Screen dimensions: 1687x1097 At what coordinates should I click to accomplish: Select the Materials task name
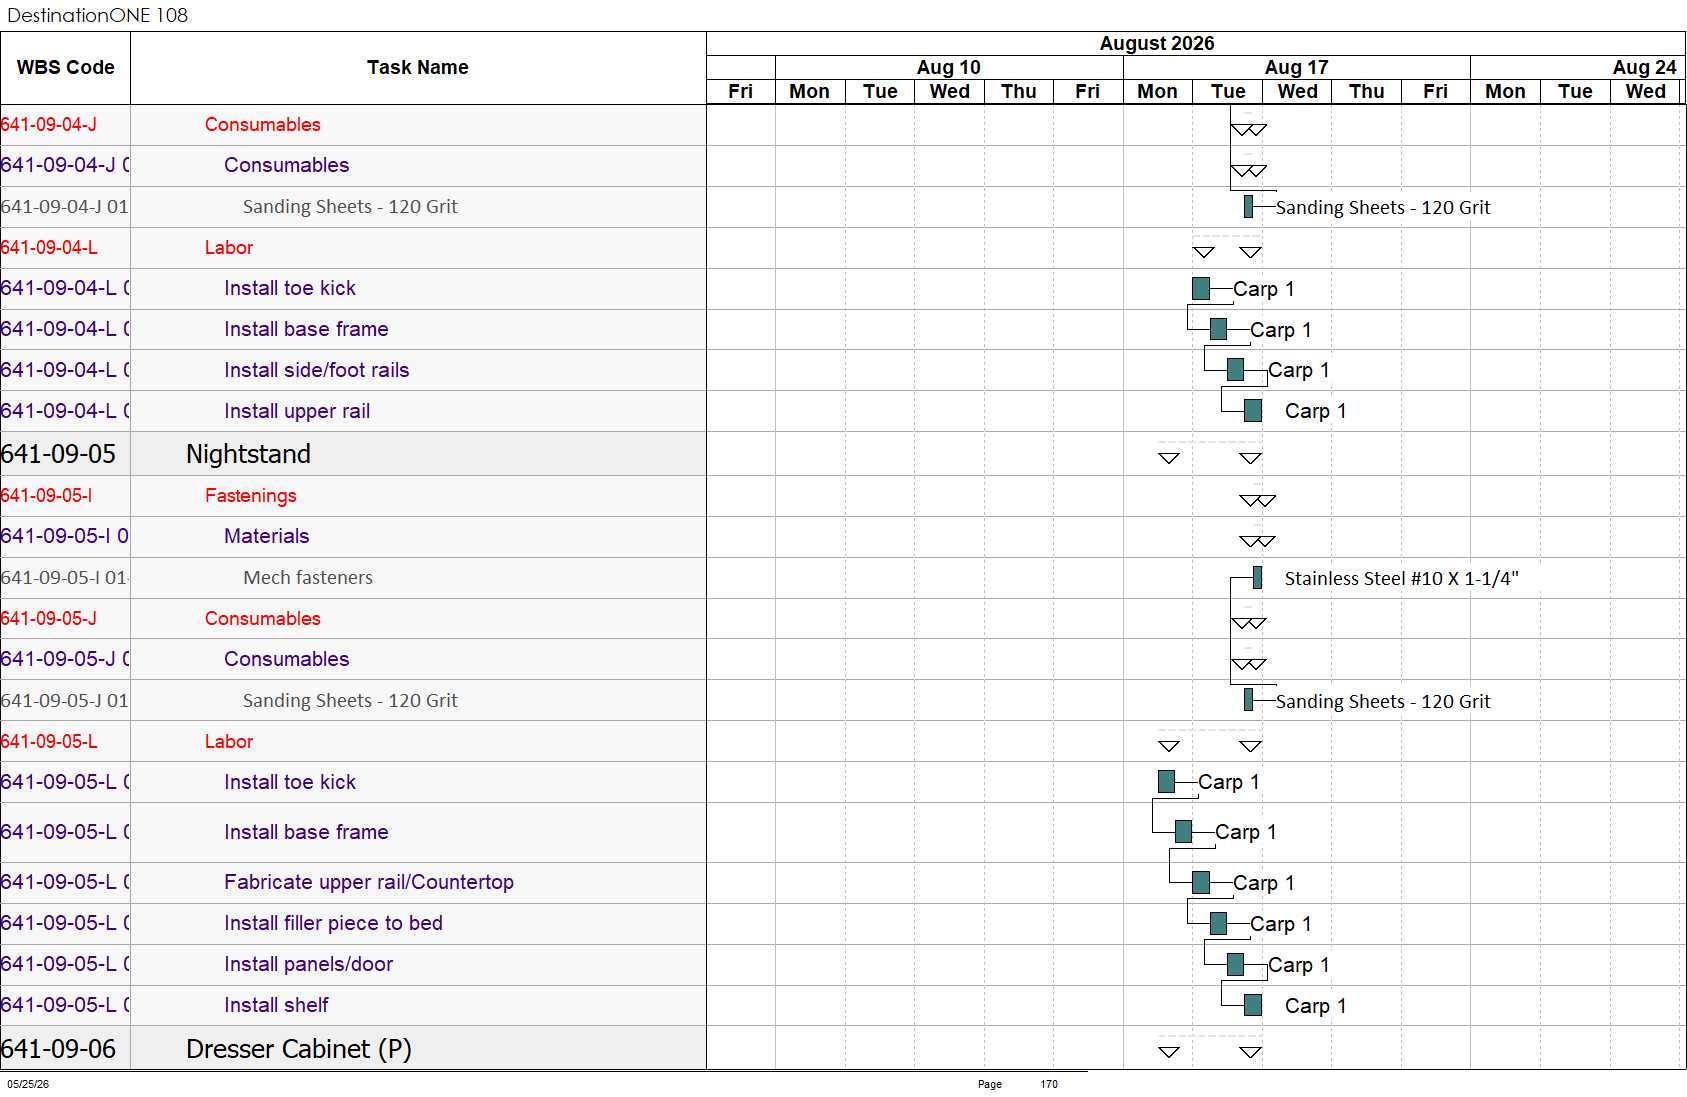[267, 536]
